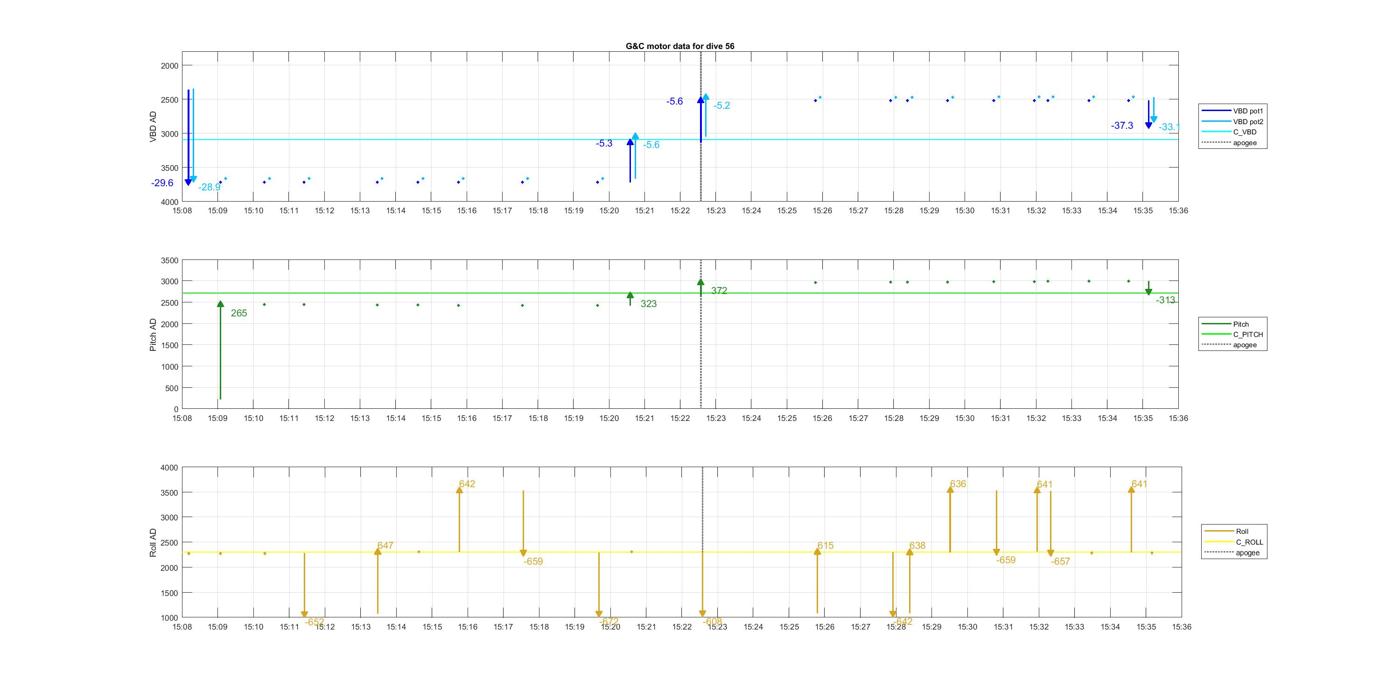Select 'C_VBD' legend entry in the top plot
The height and width of the screenshot is (693, 1400).
1244,132
